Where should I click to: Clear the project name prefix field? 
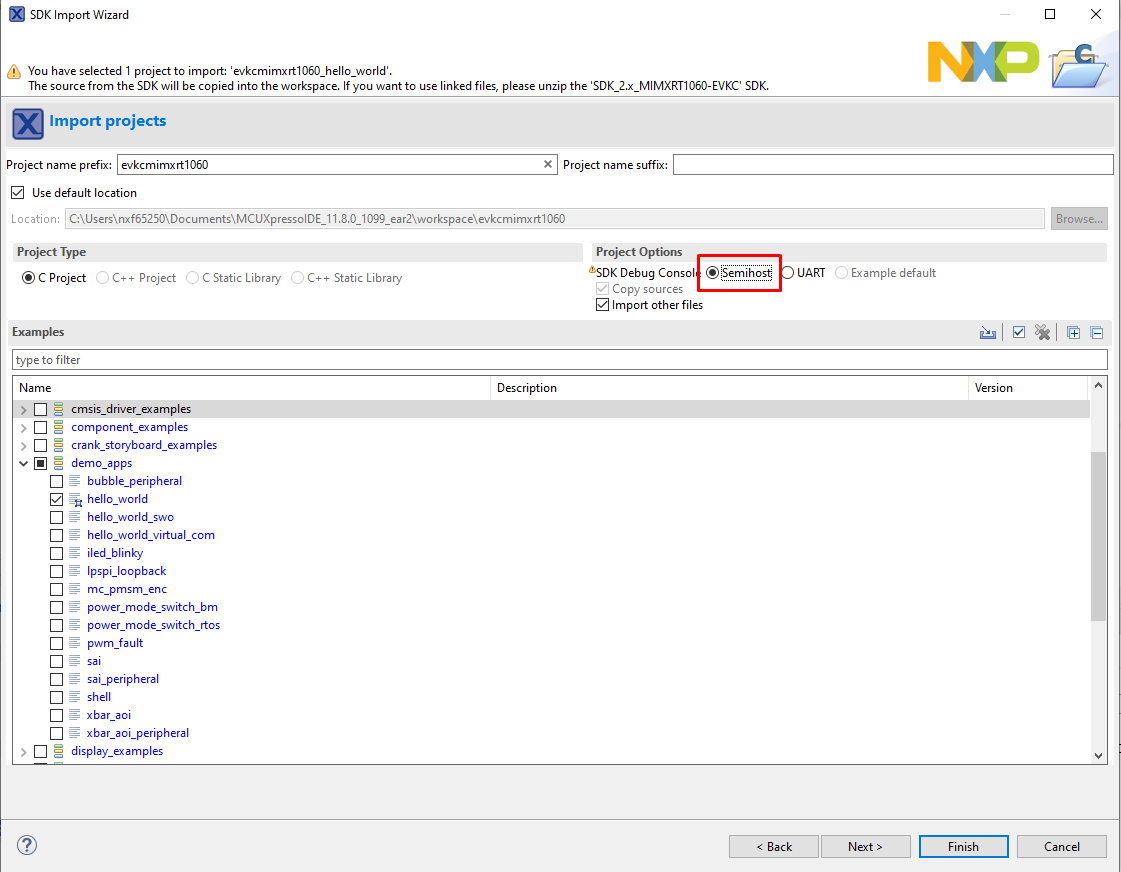(x=548, y=164)
